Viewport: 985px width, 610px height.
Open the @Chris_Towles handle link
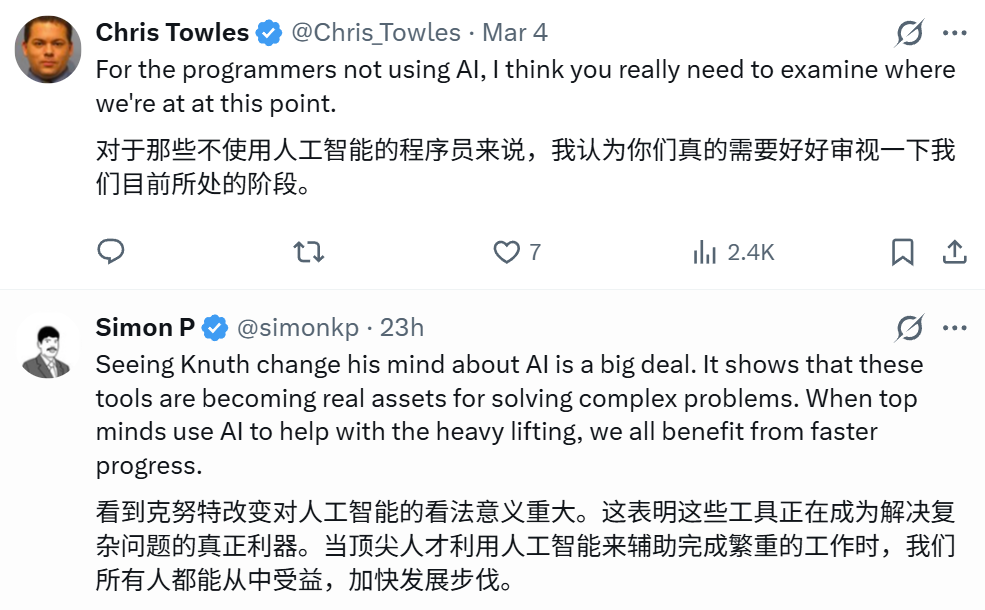376,33
